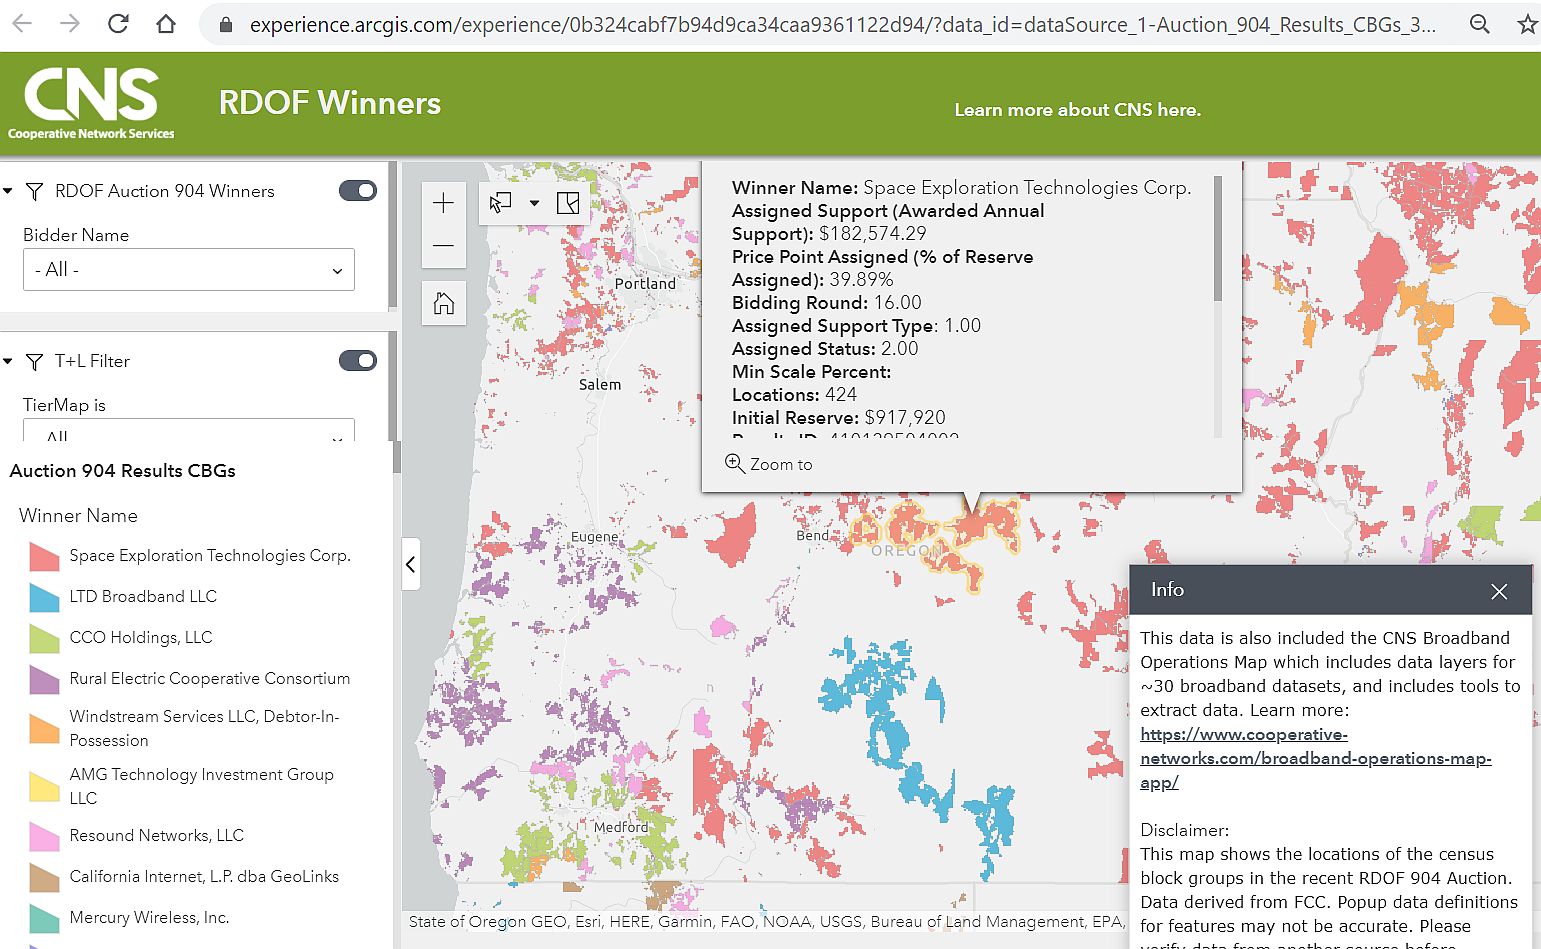Click AMG Technology Investment Group swatch
1541x949 pixels.
(x=45, y=786)
